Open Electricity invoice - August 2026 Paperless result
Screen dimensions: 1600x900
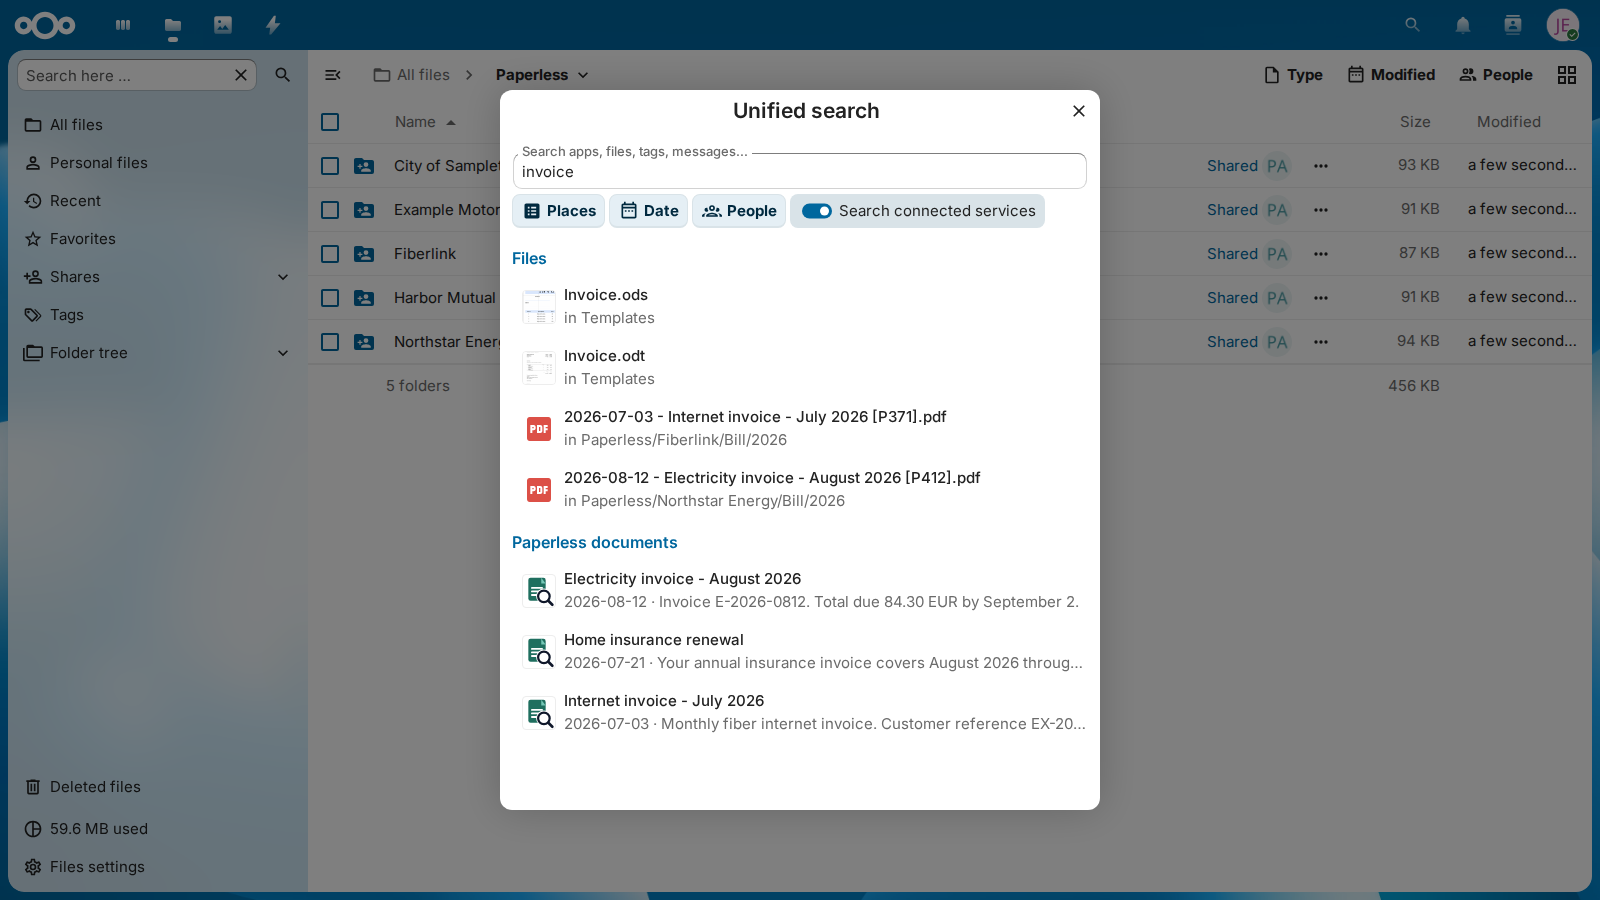800,591
